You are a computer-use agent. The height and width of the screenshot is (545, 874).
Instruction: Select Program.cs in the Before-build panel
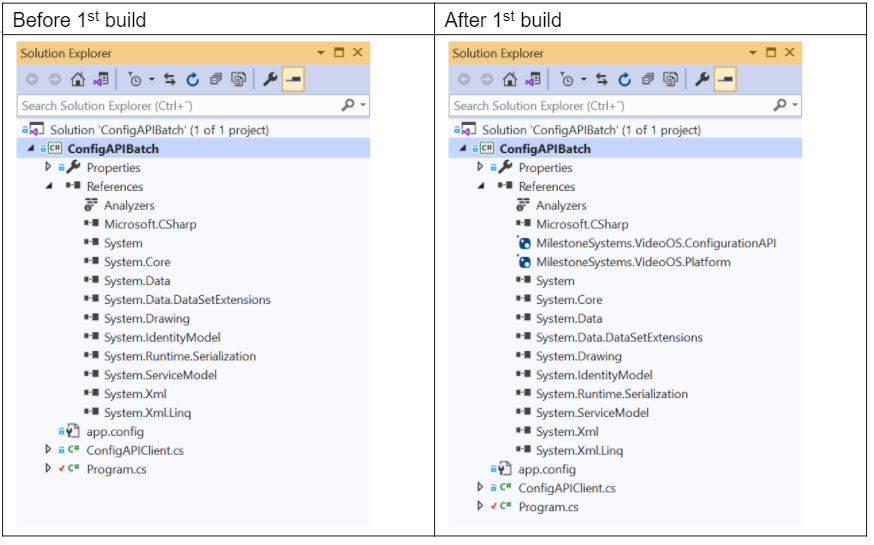116,469
